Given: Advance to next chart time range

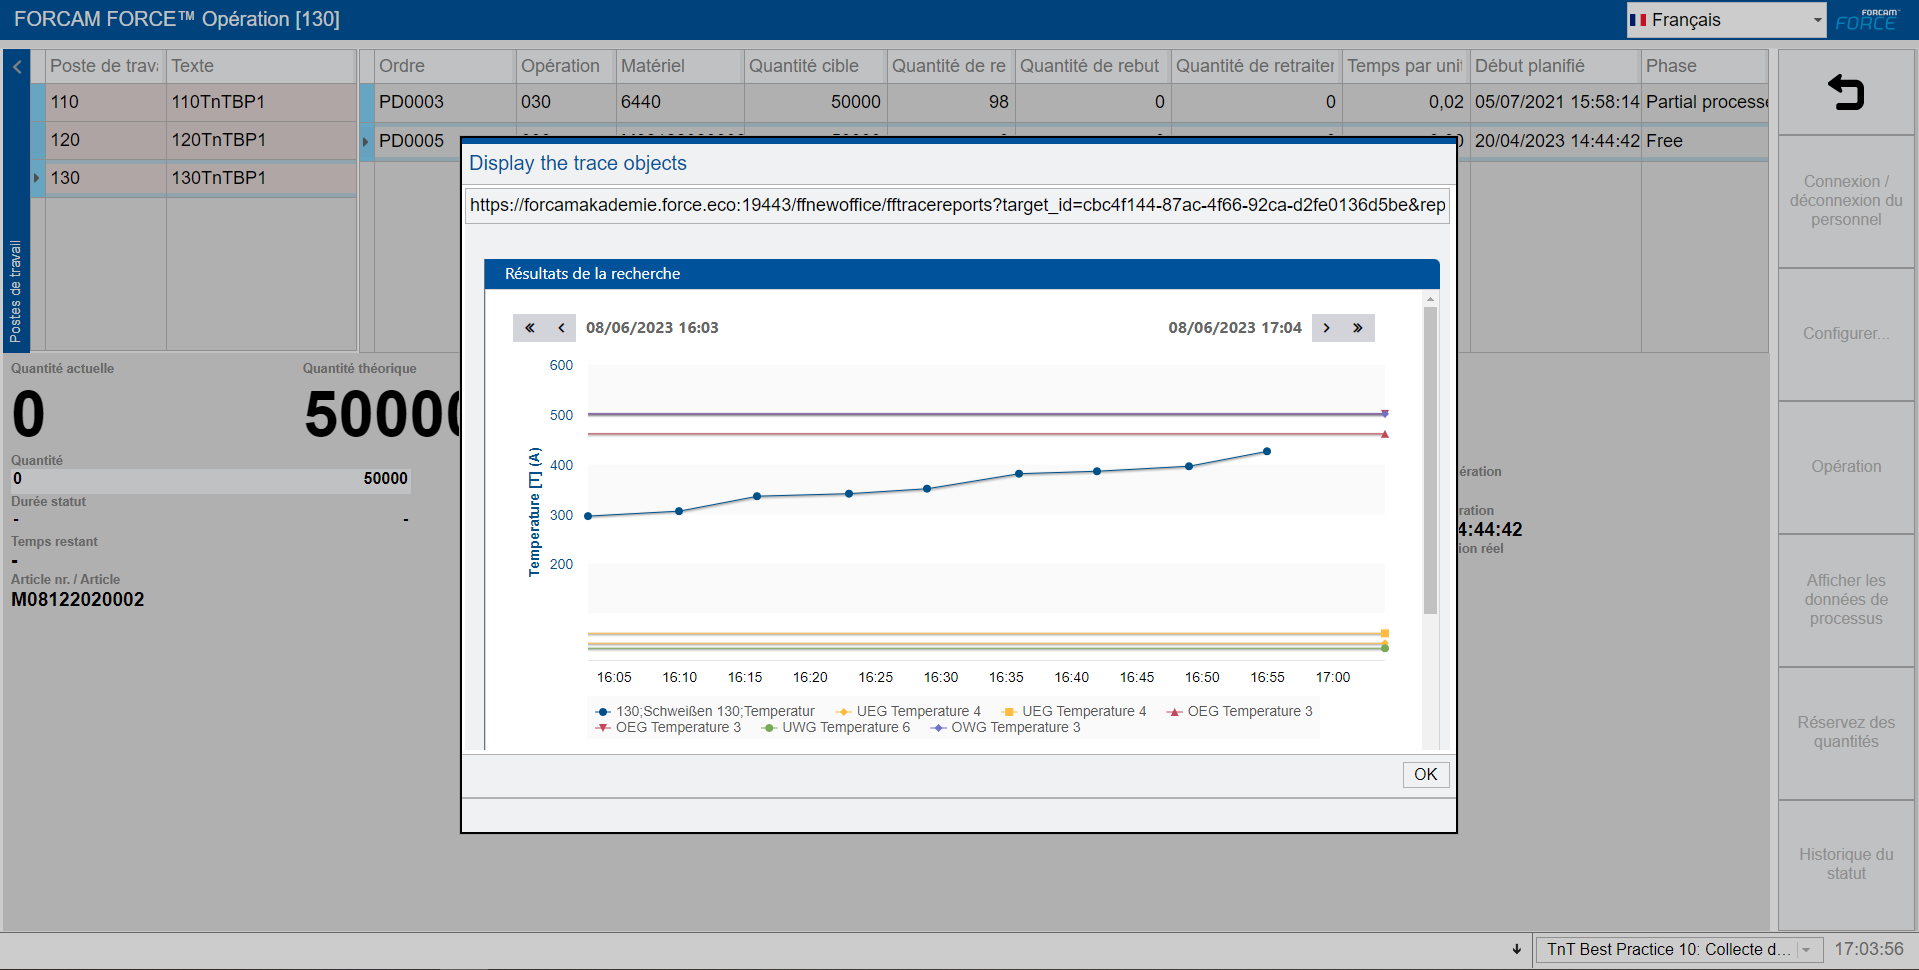Looking at the screenshot, I should pyautogui.click(x=1327, y=328).
